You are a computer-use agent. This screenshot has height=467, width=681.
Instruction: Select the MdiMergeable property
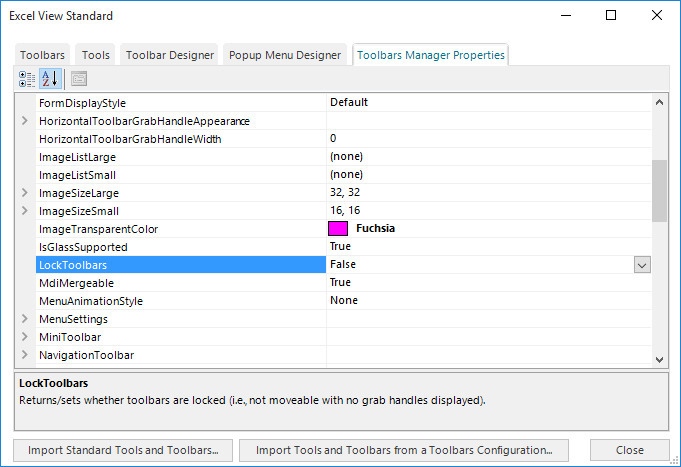point(76,283)
